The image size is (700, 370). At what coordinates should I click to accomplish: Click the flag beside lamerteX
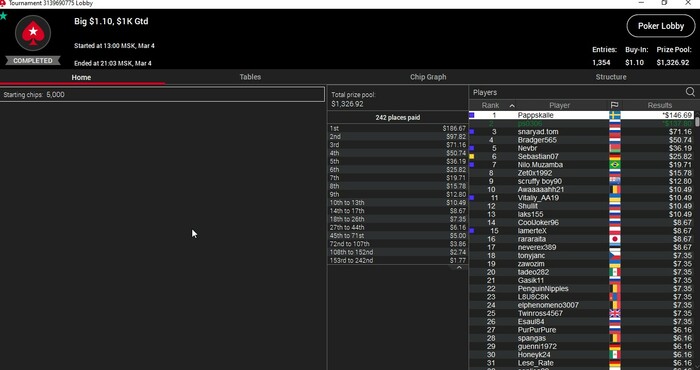click(615, 231)
